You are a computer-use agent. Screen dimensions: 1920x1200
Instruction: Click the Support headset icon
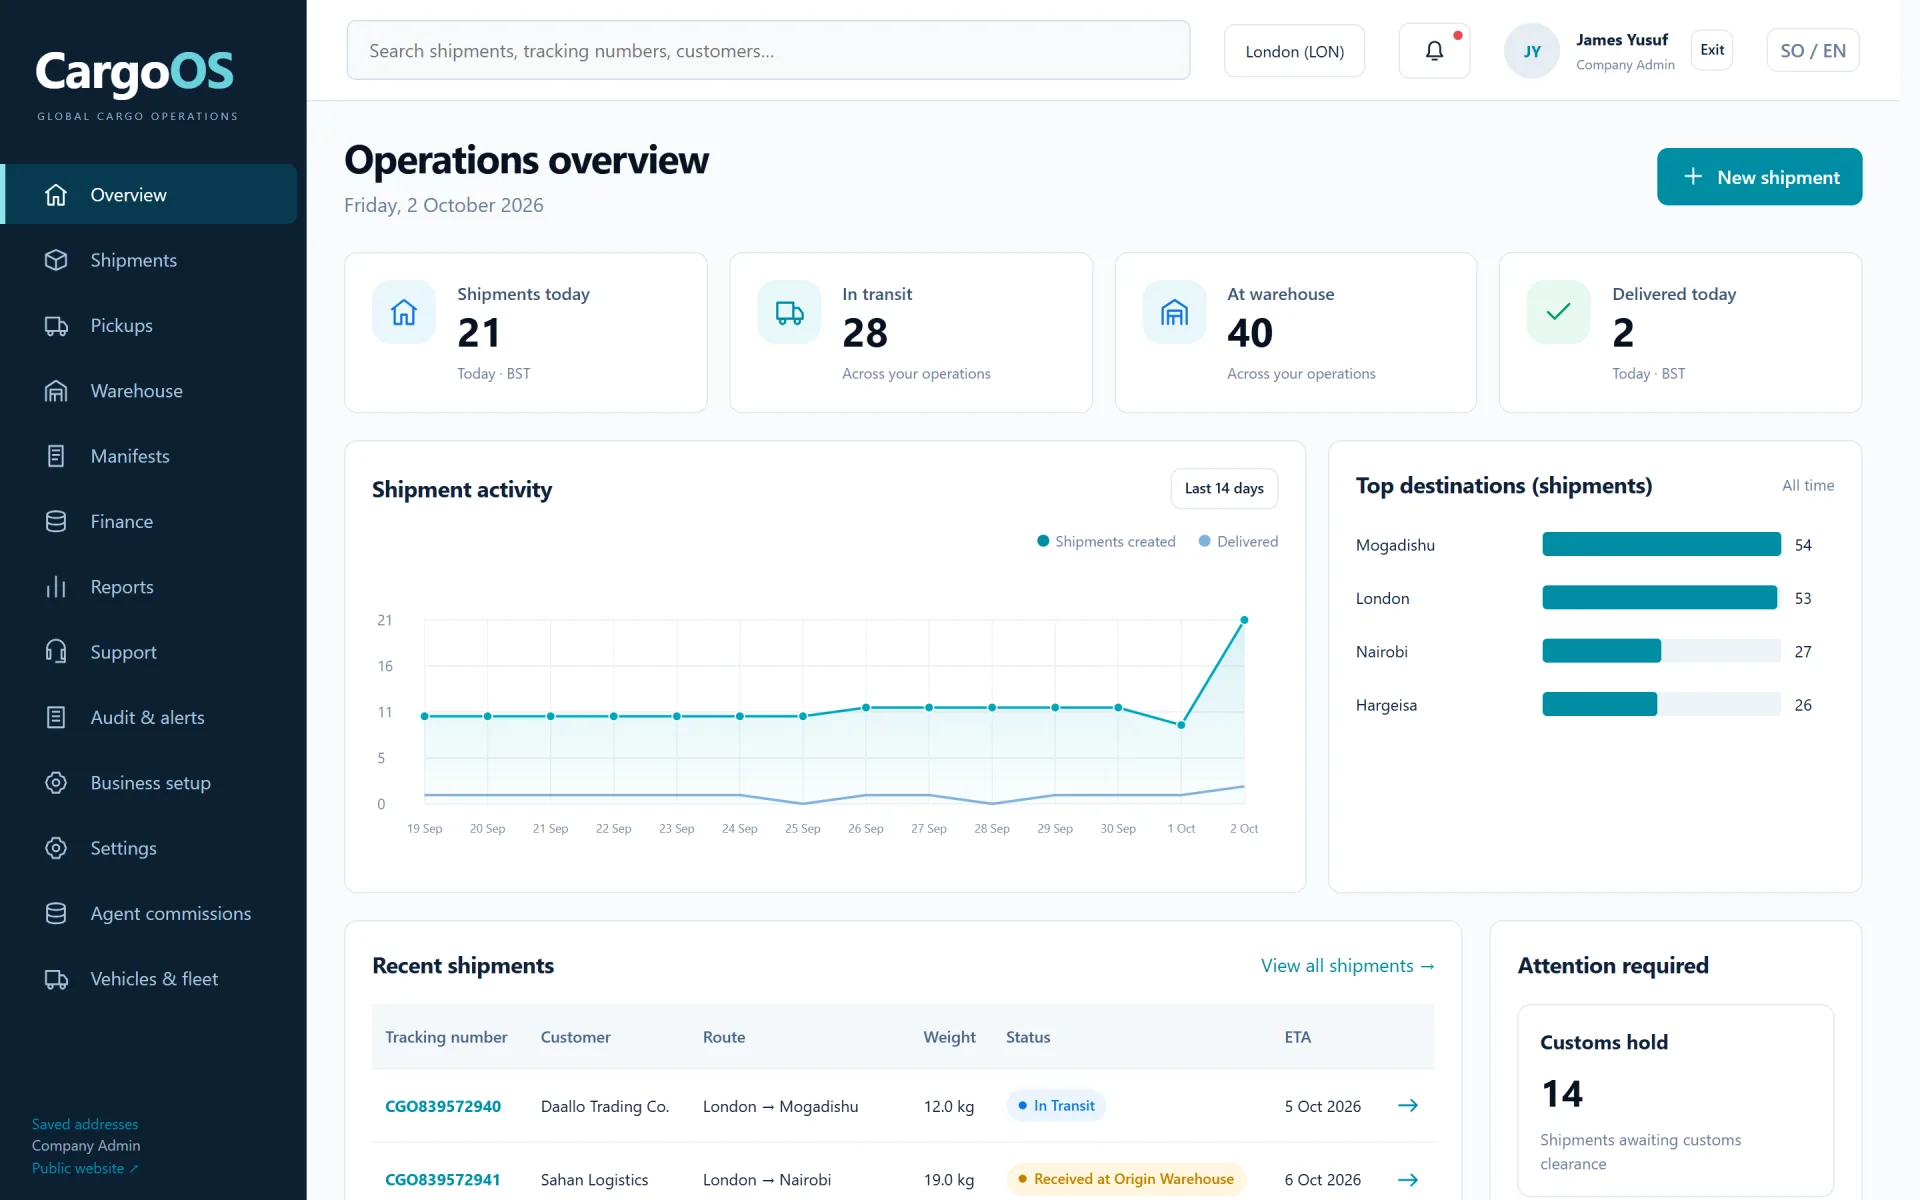[x=56, y=652]
